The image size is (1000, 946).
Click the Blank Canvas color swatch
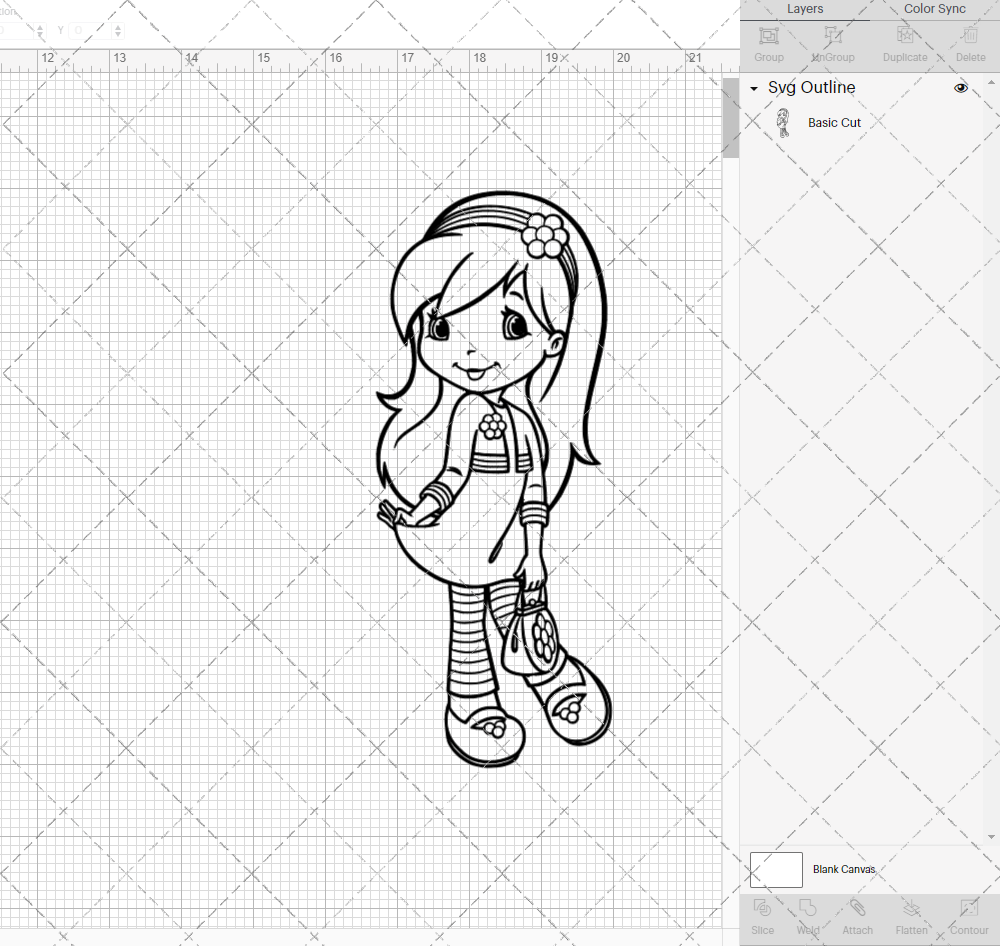(775, 869)
